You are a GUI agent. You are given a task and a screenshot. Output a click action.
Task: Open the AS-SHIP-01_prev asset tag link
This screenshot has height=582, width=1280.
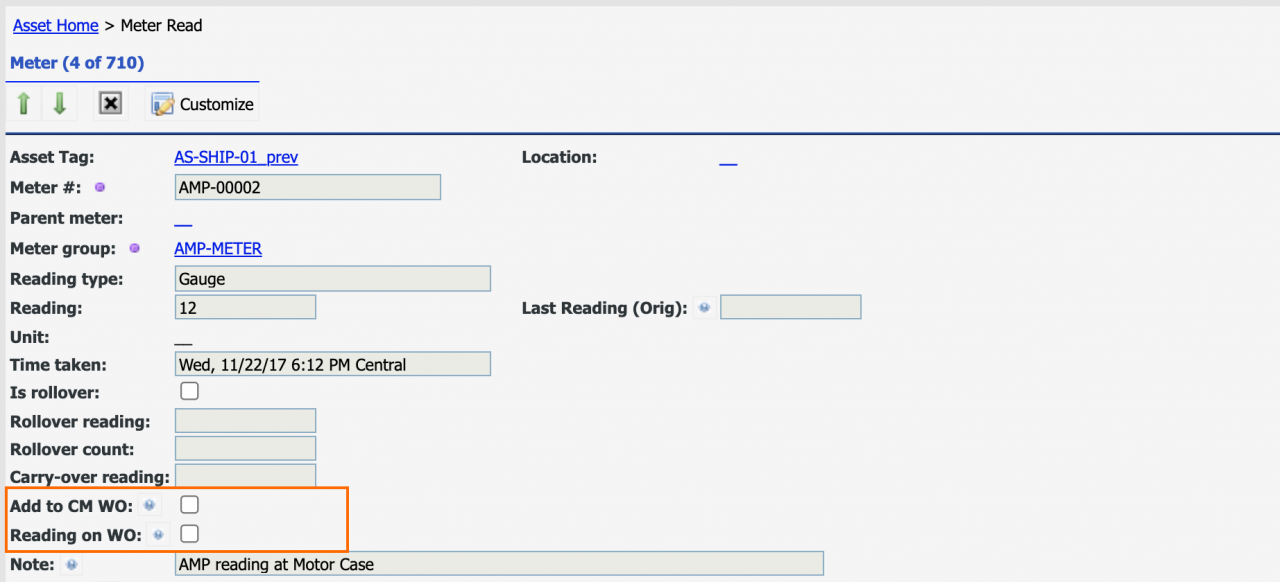pos(236,157)
